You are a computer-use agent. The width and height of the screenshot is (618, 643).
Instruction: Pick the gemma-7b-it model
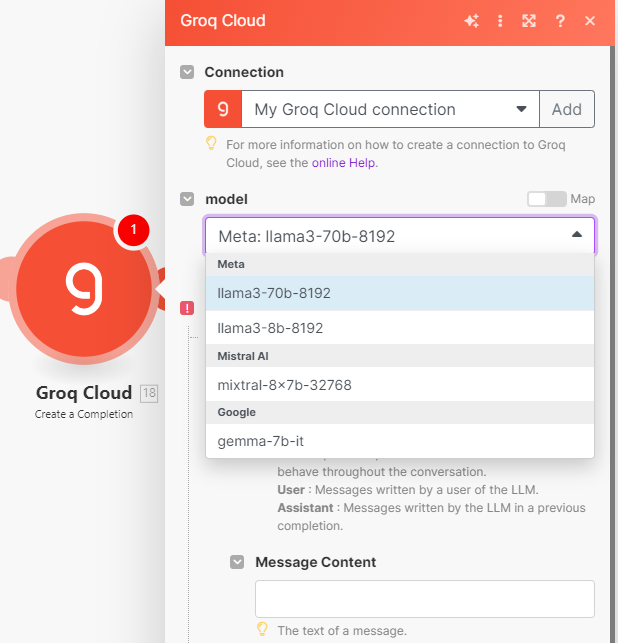(x=400, y=441)
